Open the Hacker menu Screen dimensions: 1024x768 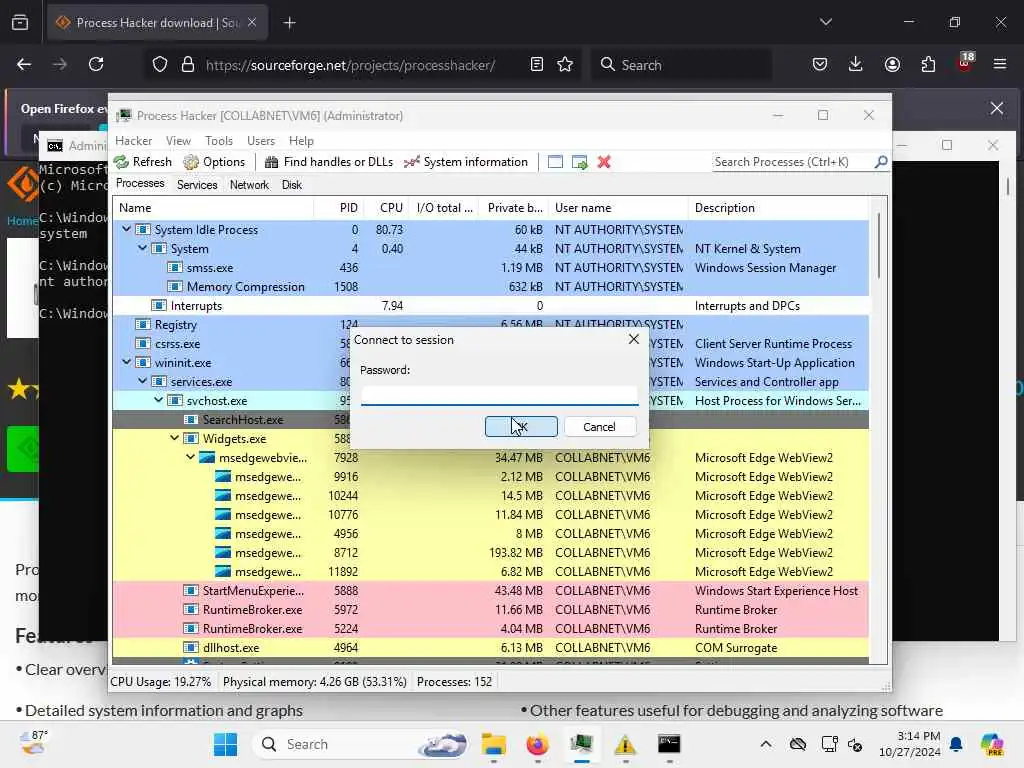click(133, 141)
